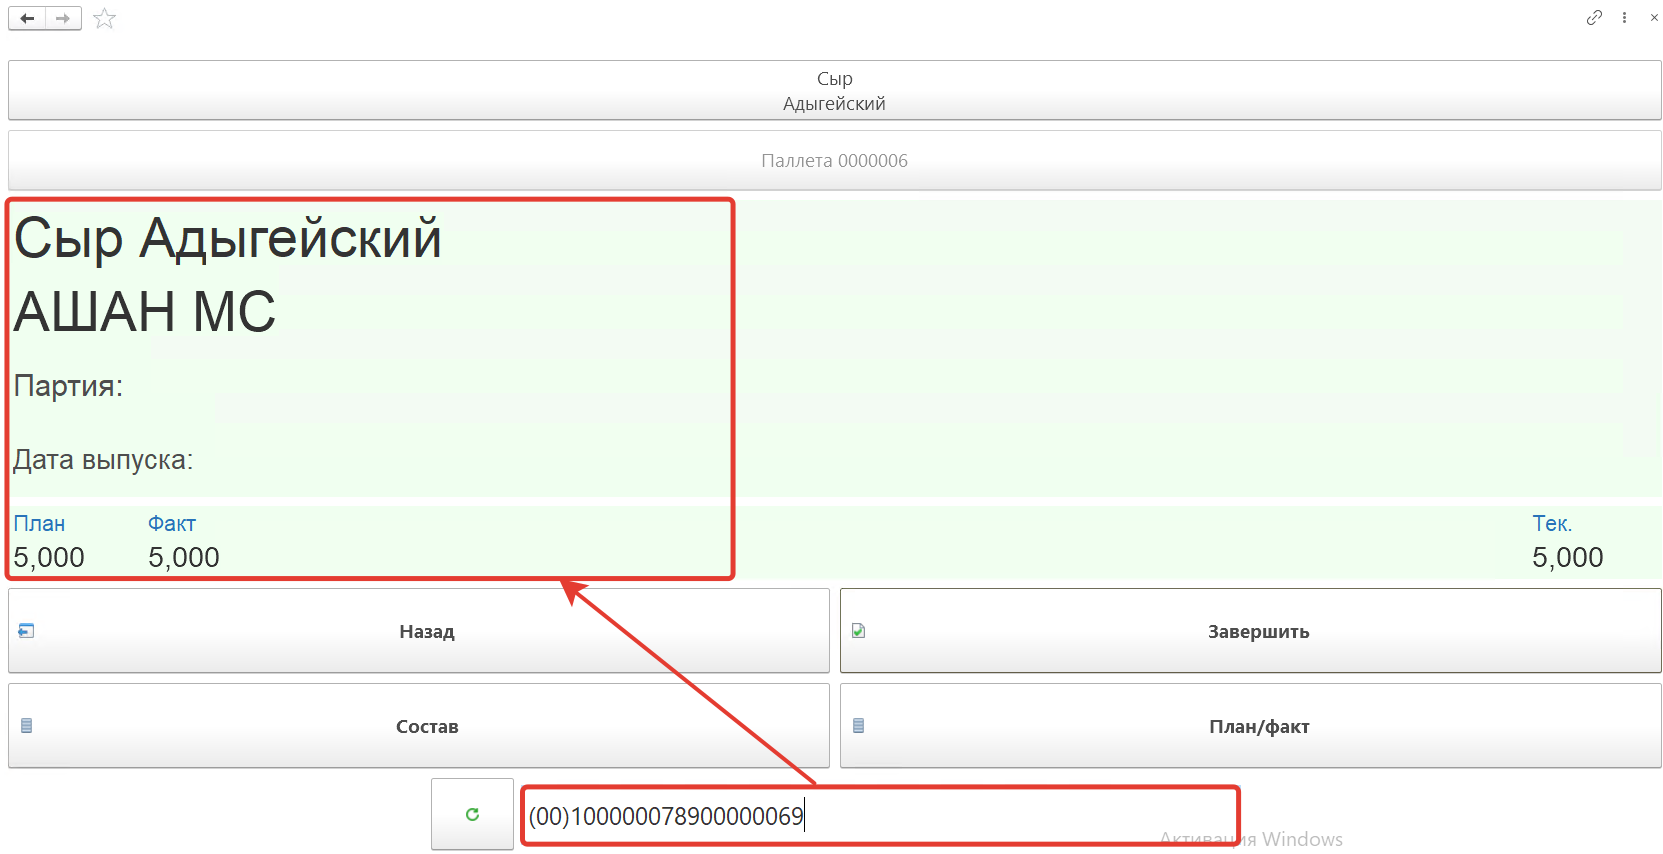Screen dimensions: 1663x854
Task: Select the Паллета 0000006 button
Action: (834, 161)
